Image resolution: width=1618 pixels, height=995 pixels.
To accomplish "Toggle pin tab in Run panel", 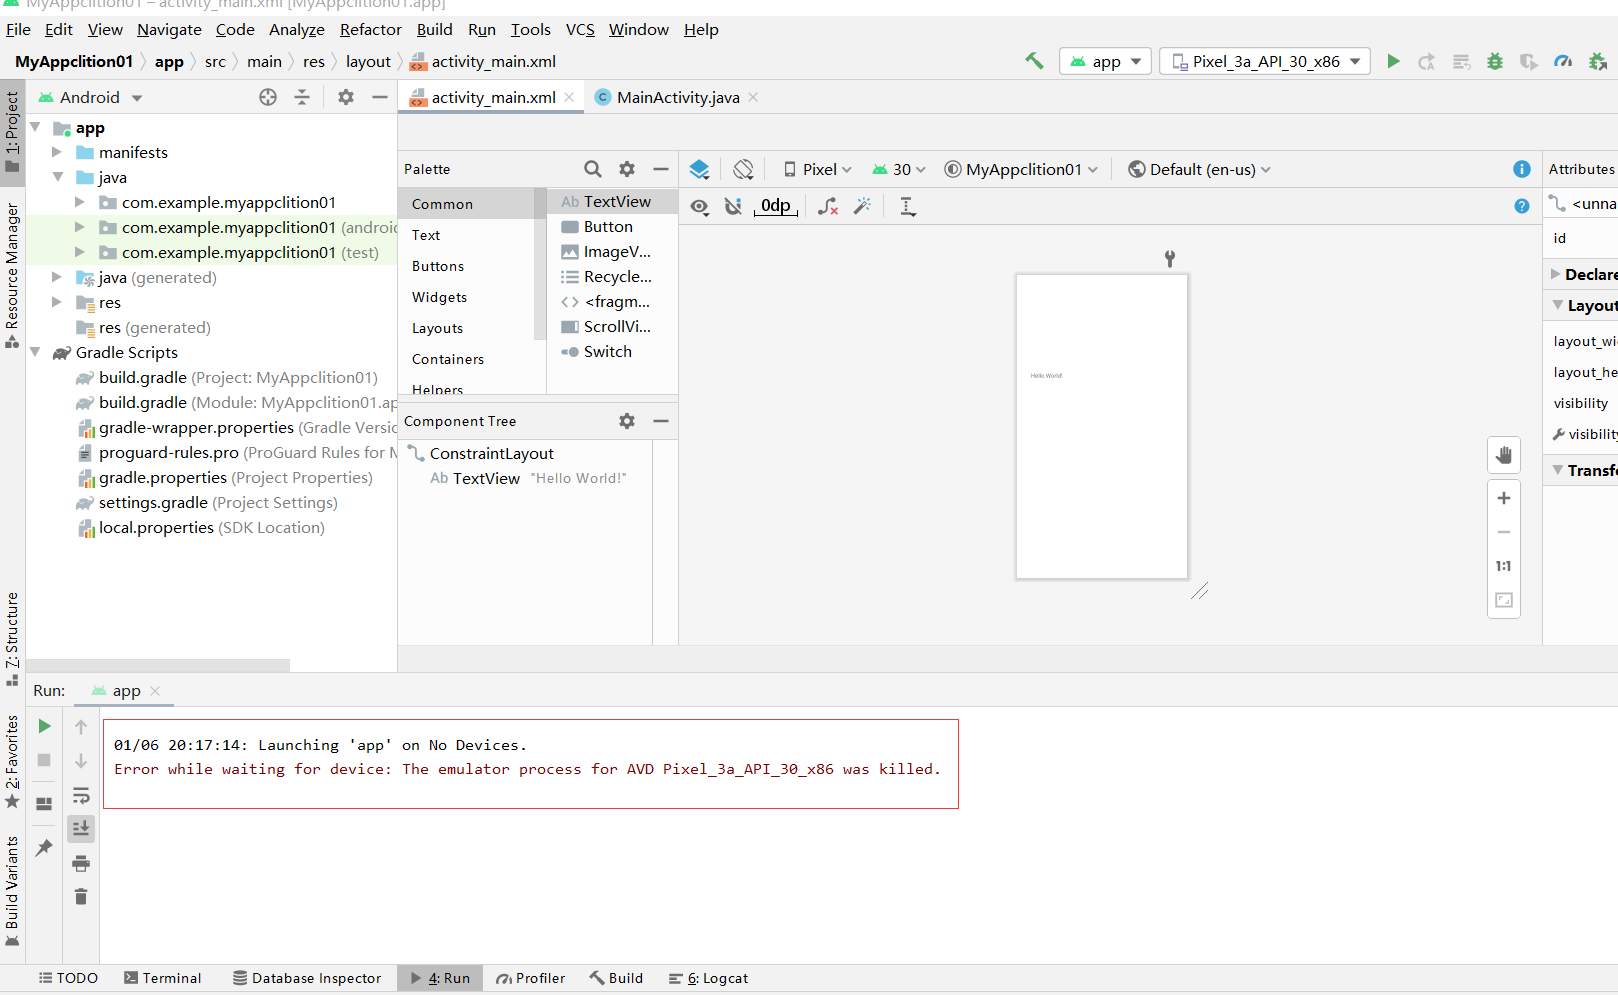I will point(44,848).
